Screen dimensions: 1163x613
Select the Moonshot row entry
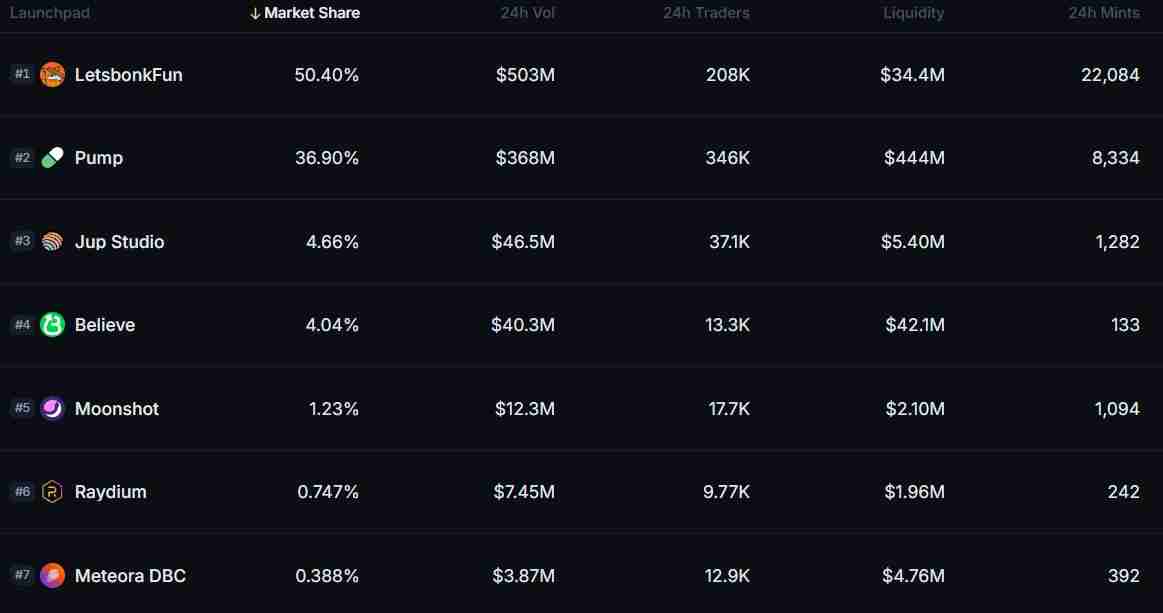(116, 408)
